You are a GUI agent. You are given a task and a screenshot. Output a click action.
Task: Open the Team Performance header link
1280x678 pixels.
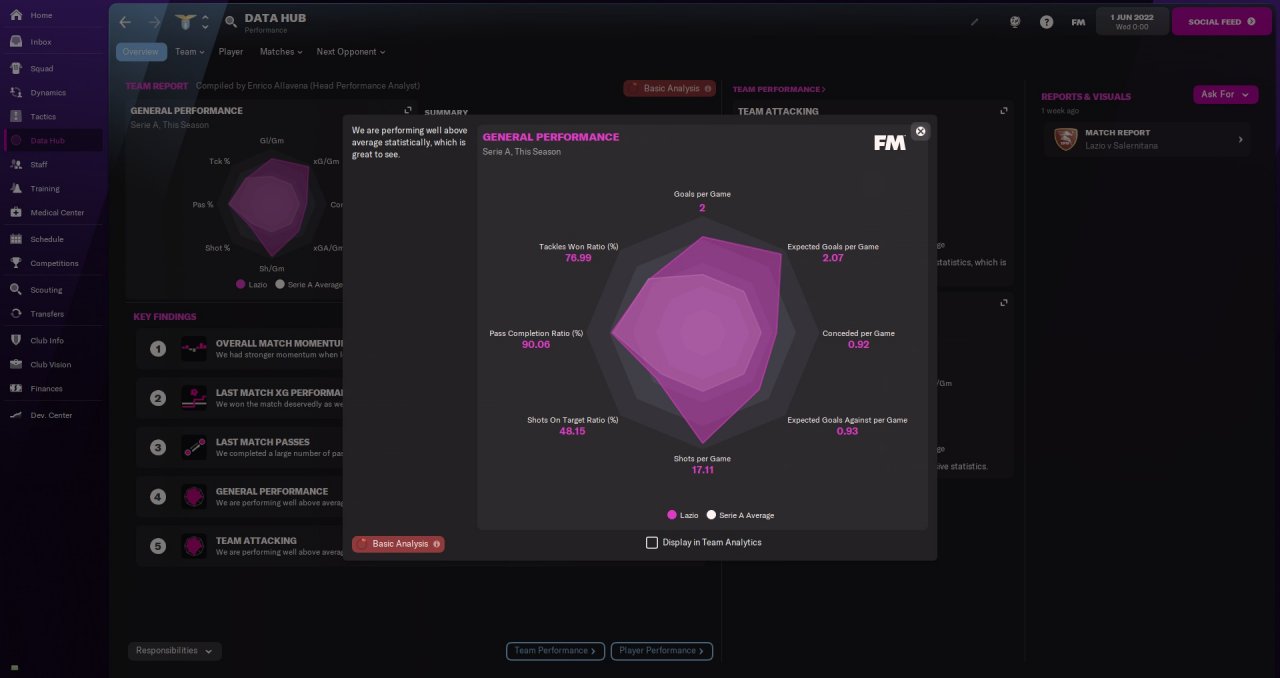[x=779, y=90]
